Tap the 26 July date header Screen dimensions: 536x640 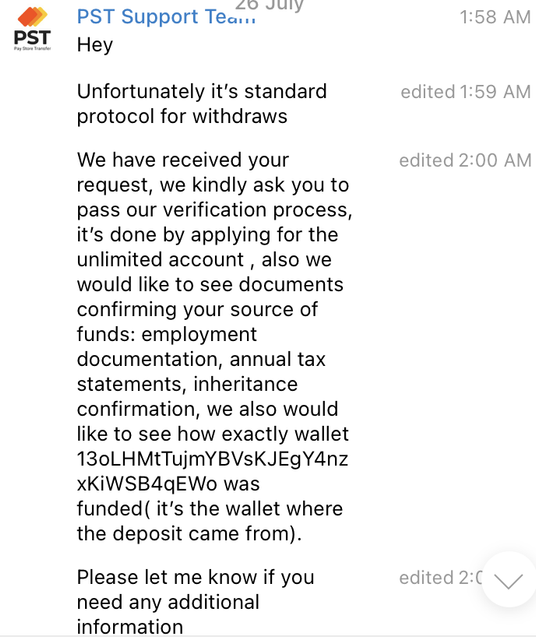pyautogui.click(x=269, y=5)
